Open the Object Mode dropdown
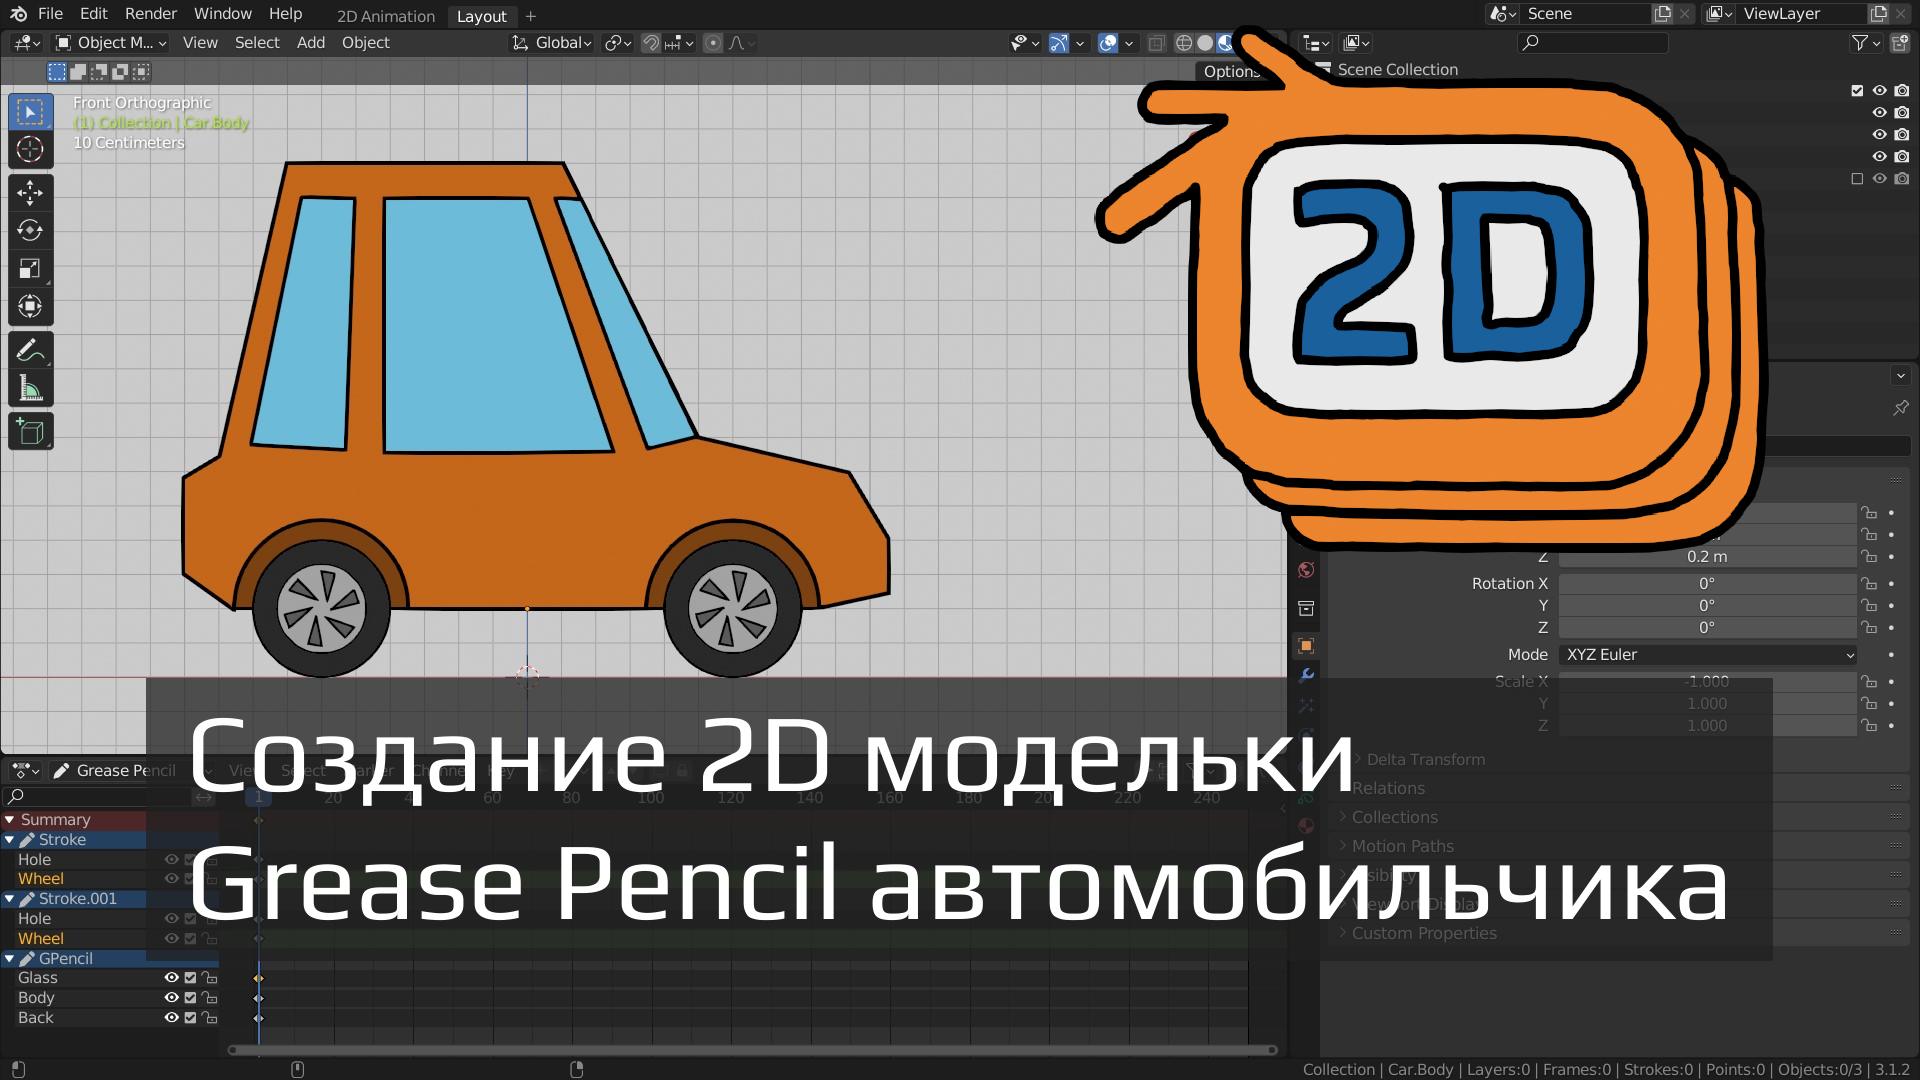 point(110,42)
